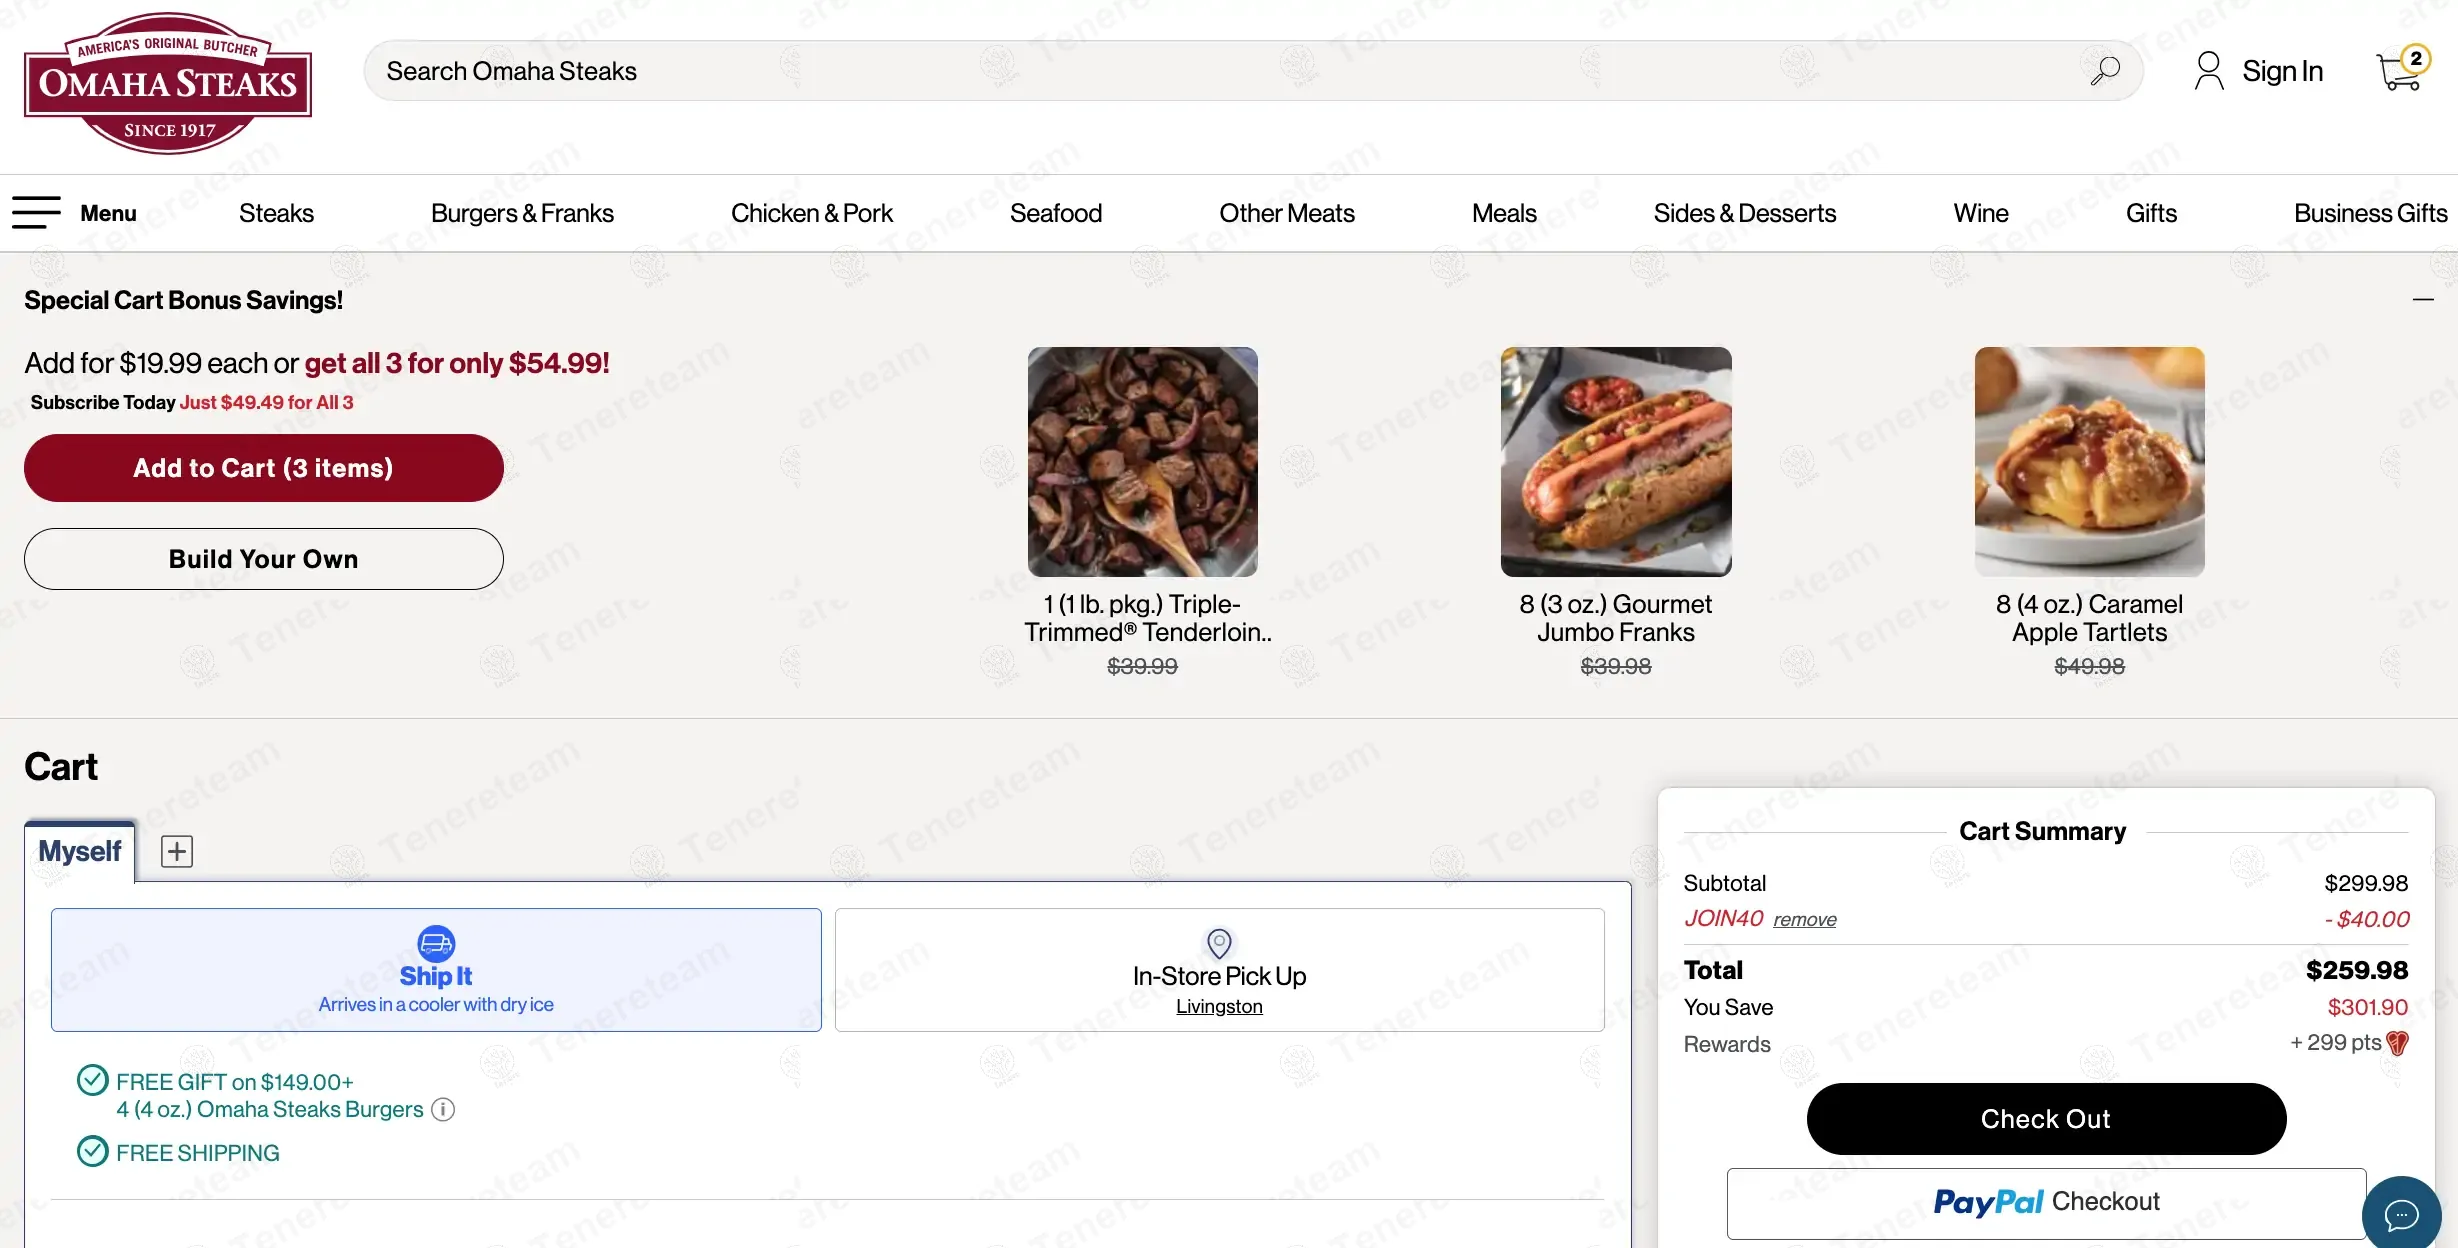Screen dimensions: 2458x1248
Task: Add a new recipient with plus icon
Action: 177,851
